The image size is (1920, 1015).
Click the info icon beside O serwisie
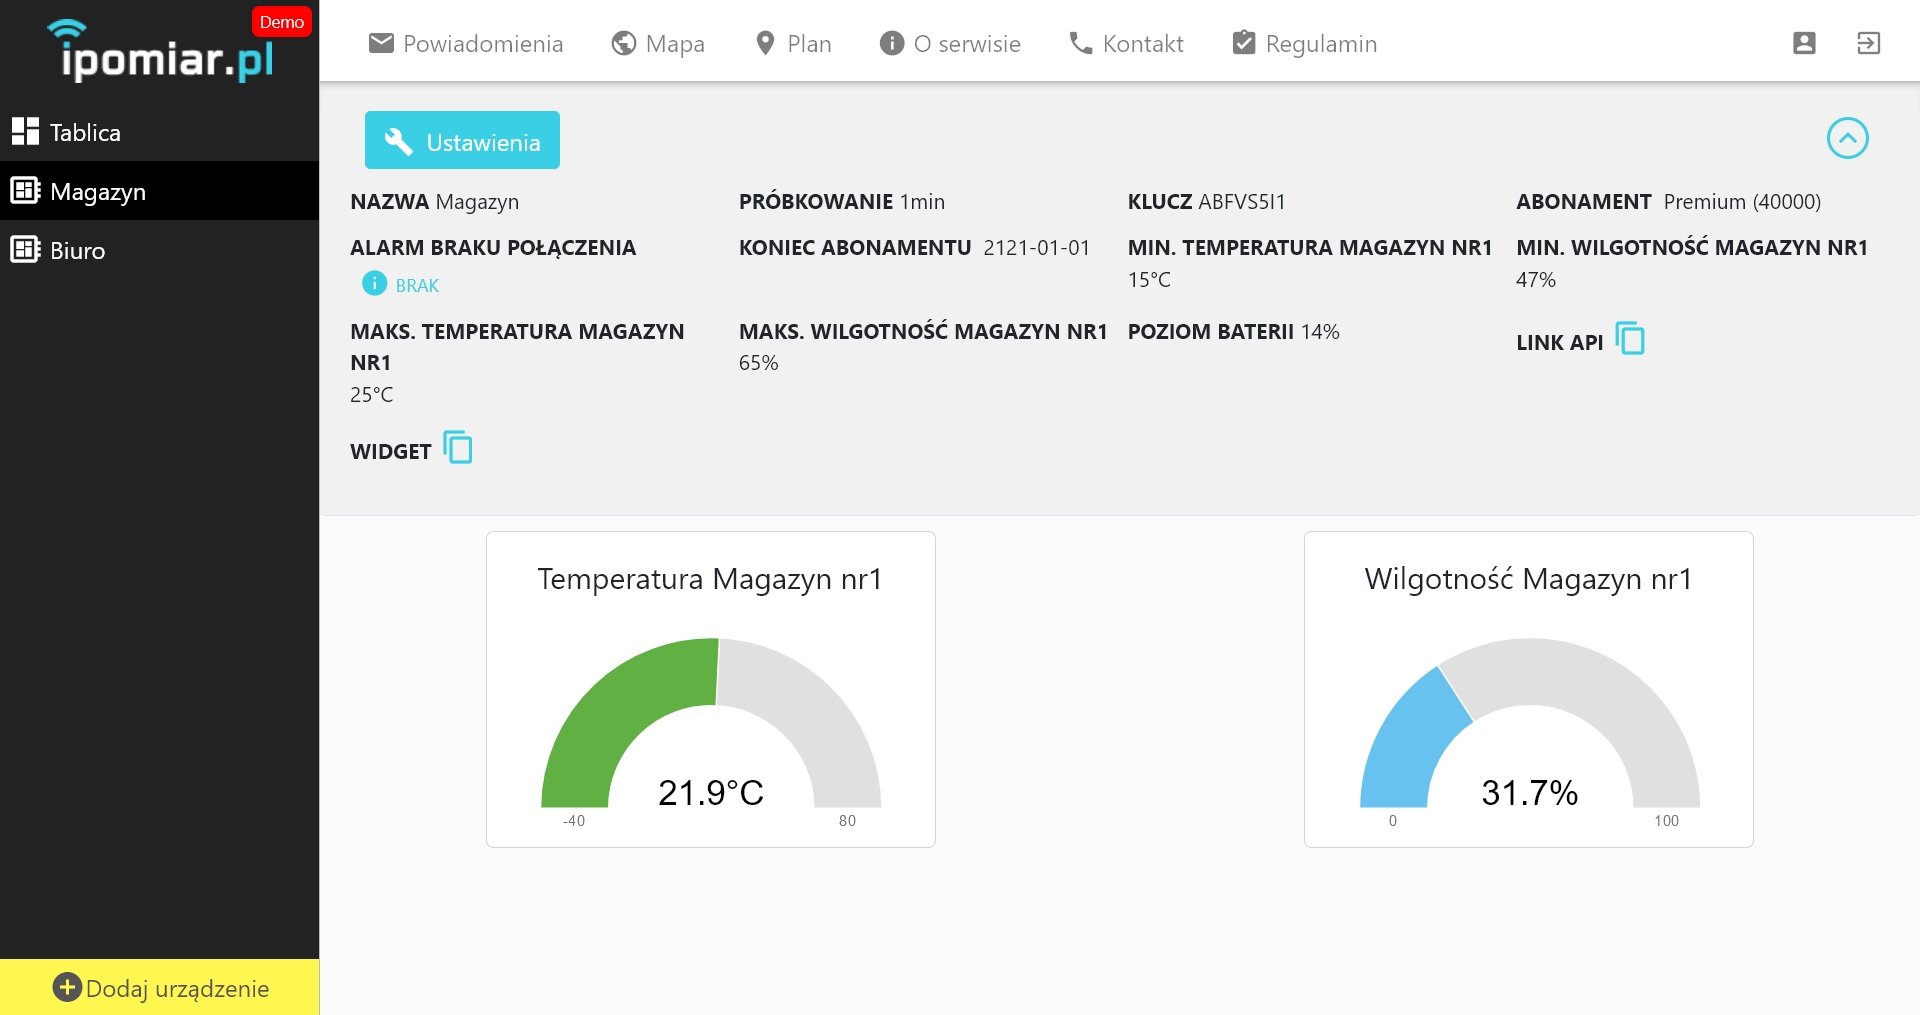(891, 43)
